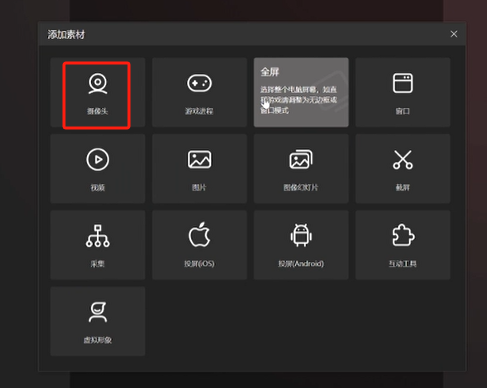487x388 pixels.
Task: Open the 互动工具 puzzle-piece tools icon
Action: coord(403,235)
